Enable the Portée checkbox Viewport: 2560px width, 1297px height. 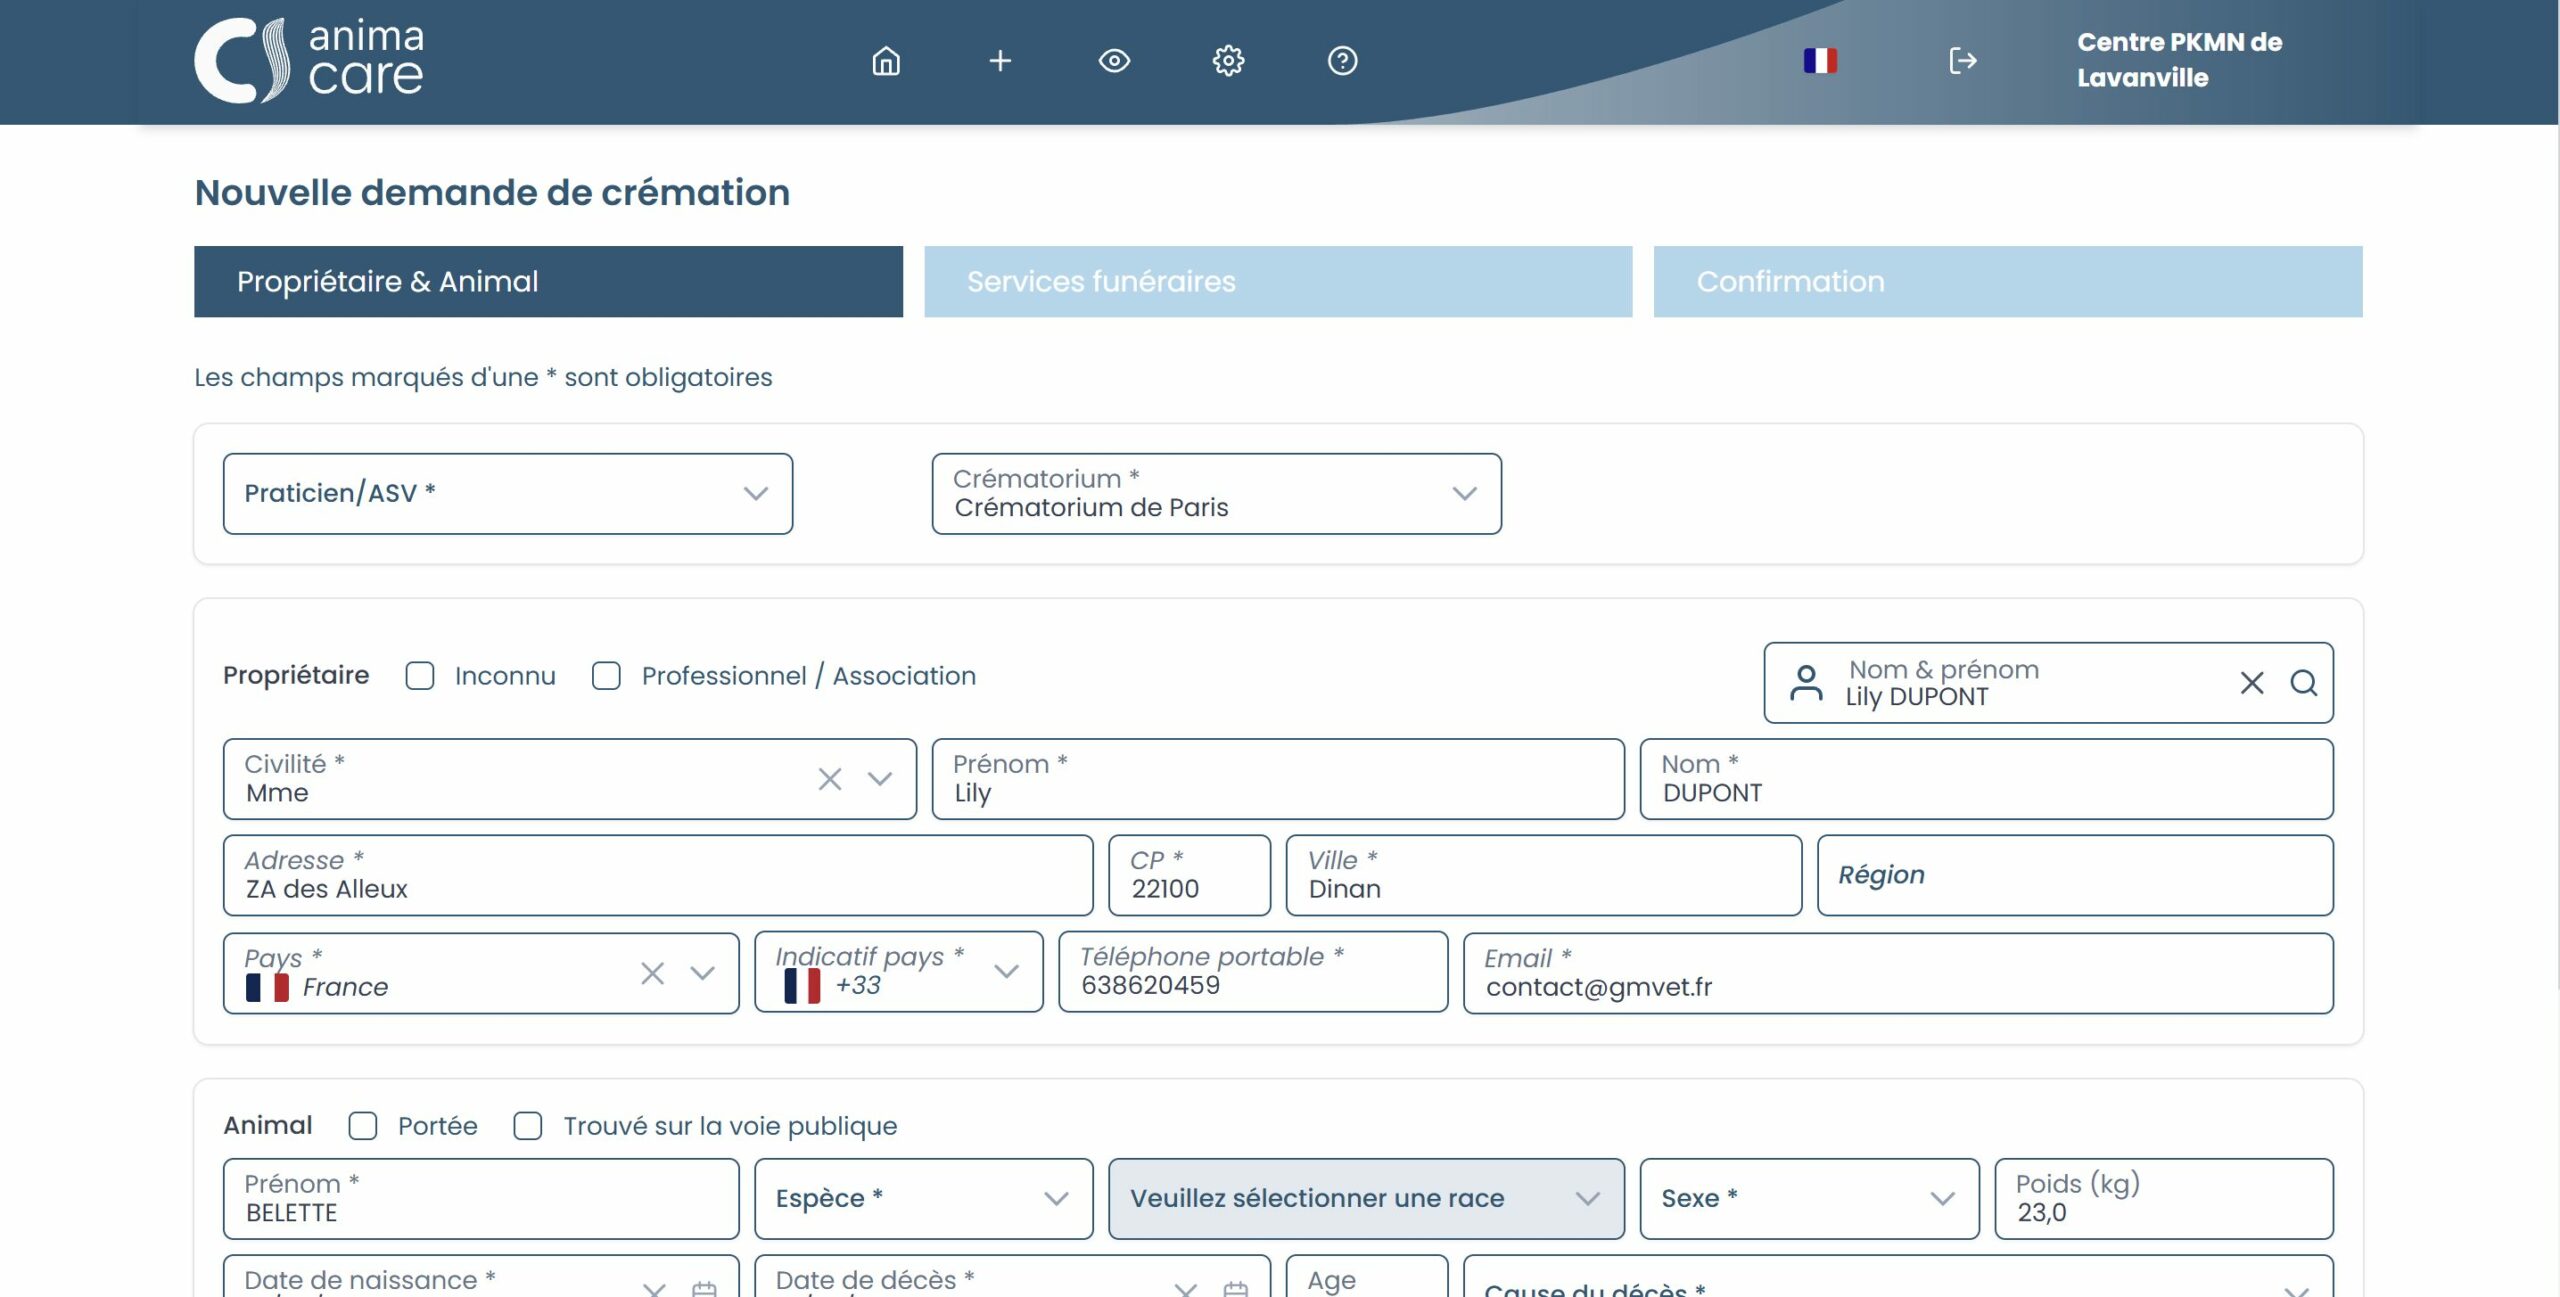[363, 1126]
